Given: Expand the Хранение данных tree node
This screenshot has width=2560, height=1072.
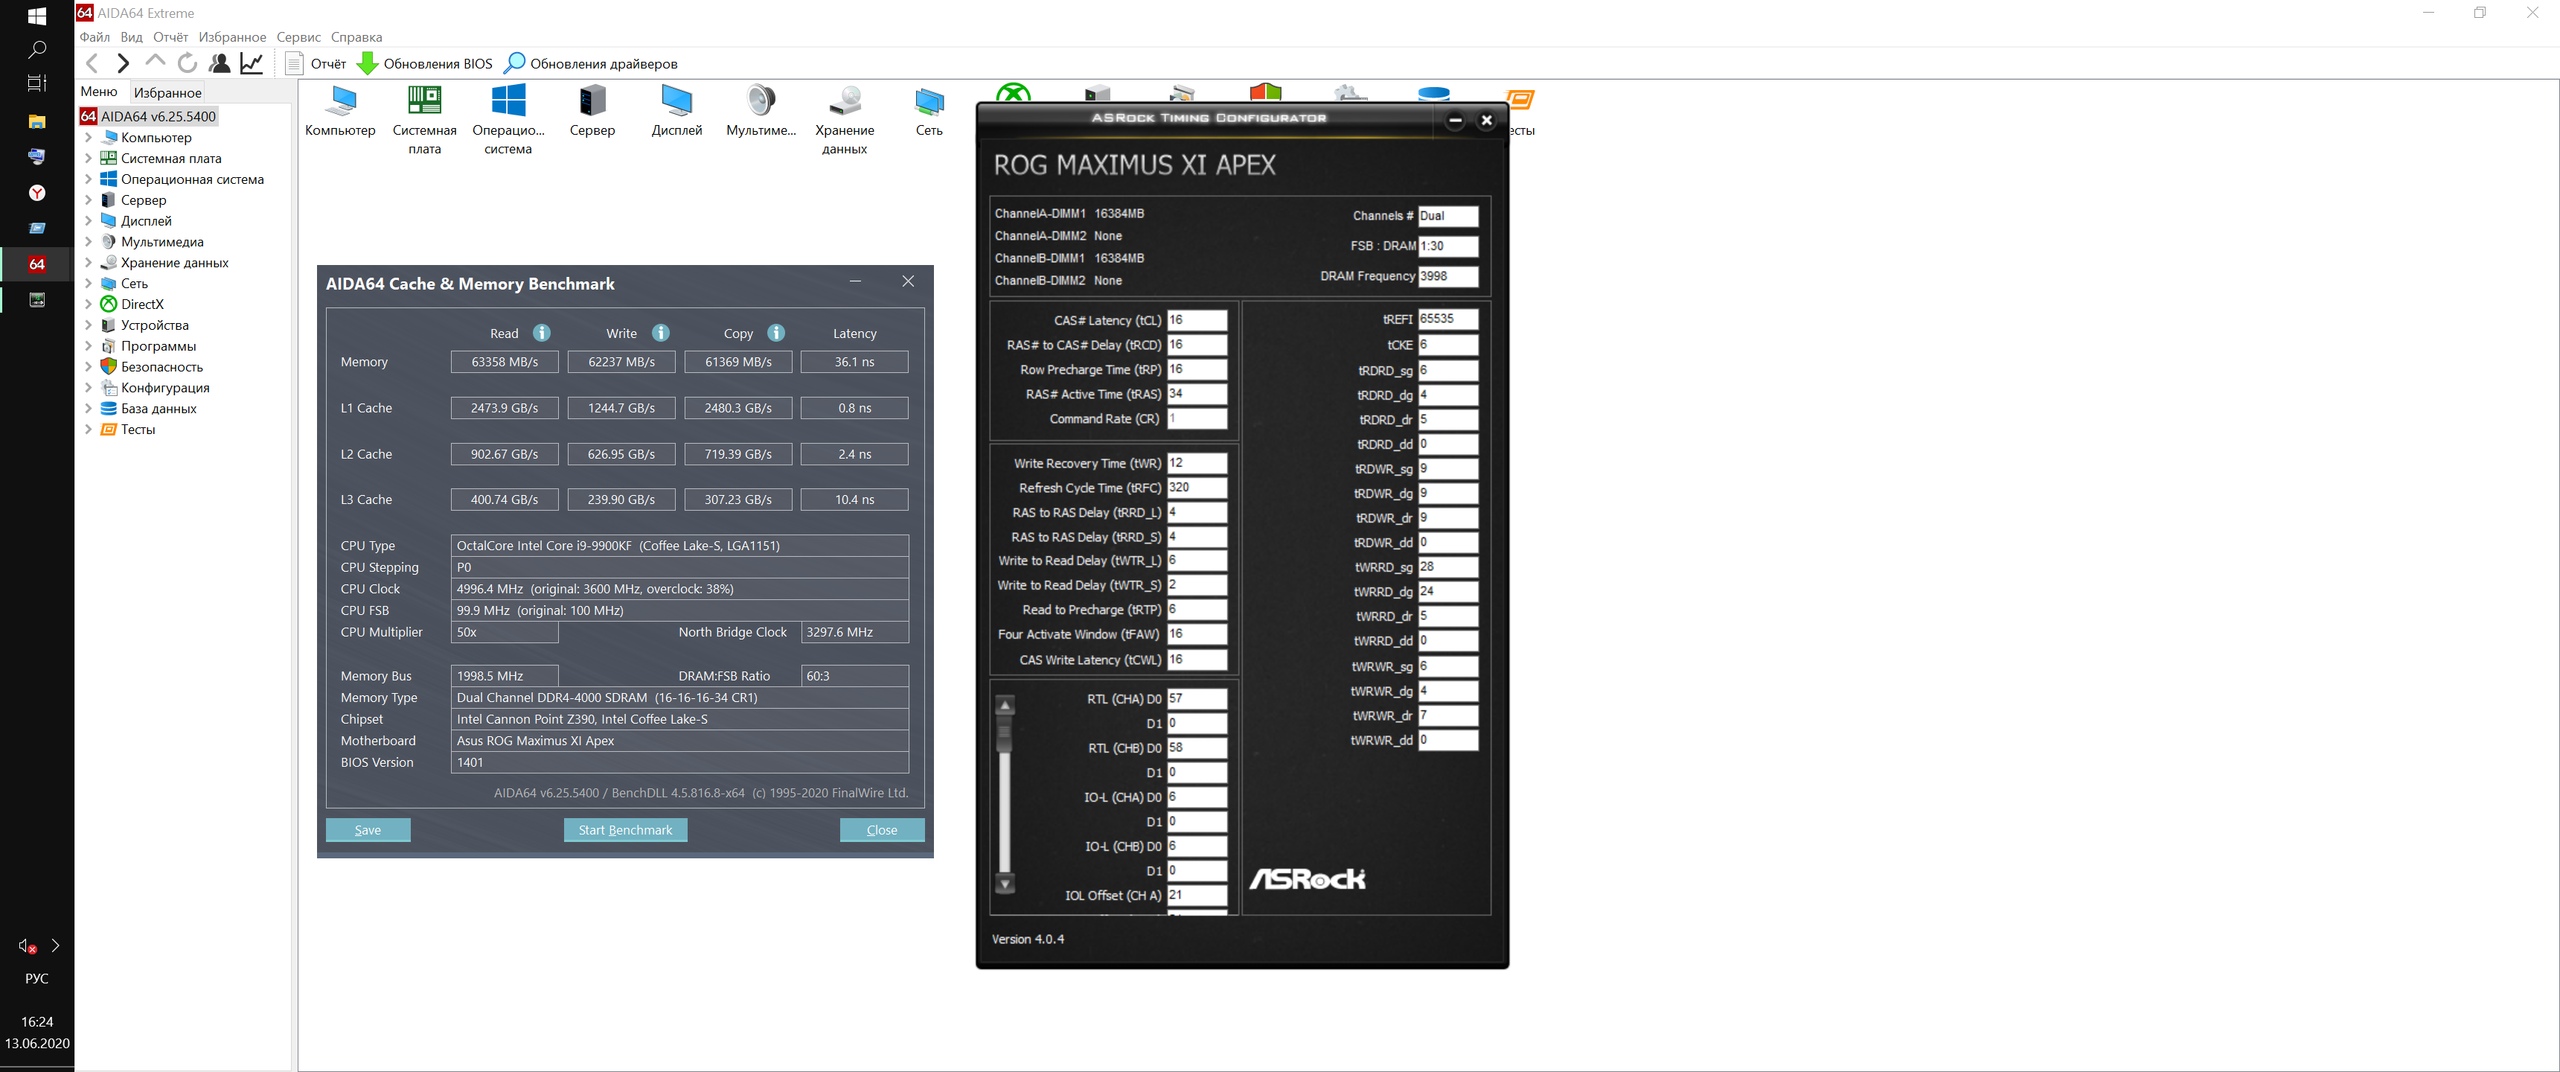Looking at the screenshot, I should 88,263.
